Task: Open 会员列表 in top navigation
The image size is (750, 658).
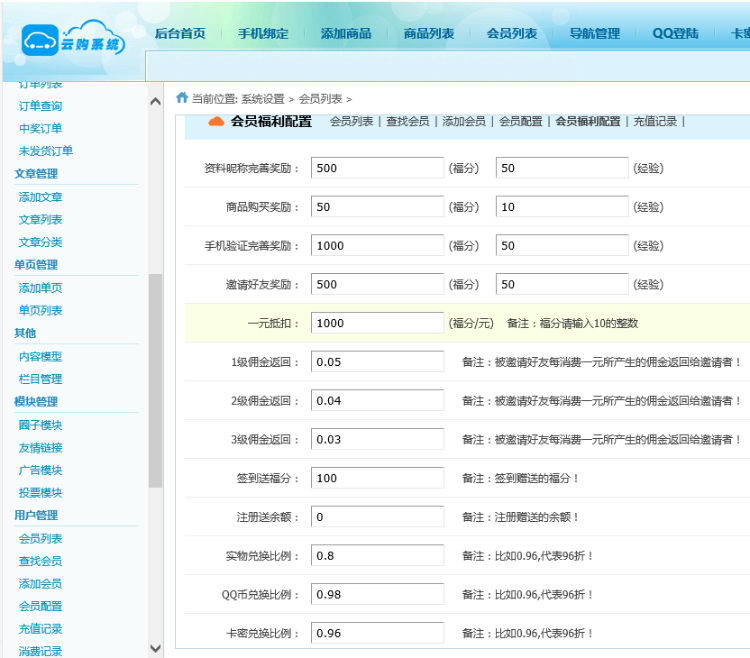Action: pyautogui.click(x=512, y=33)
